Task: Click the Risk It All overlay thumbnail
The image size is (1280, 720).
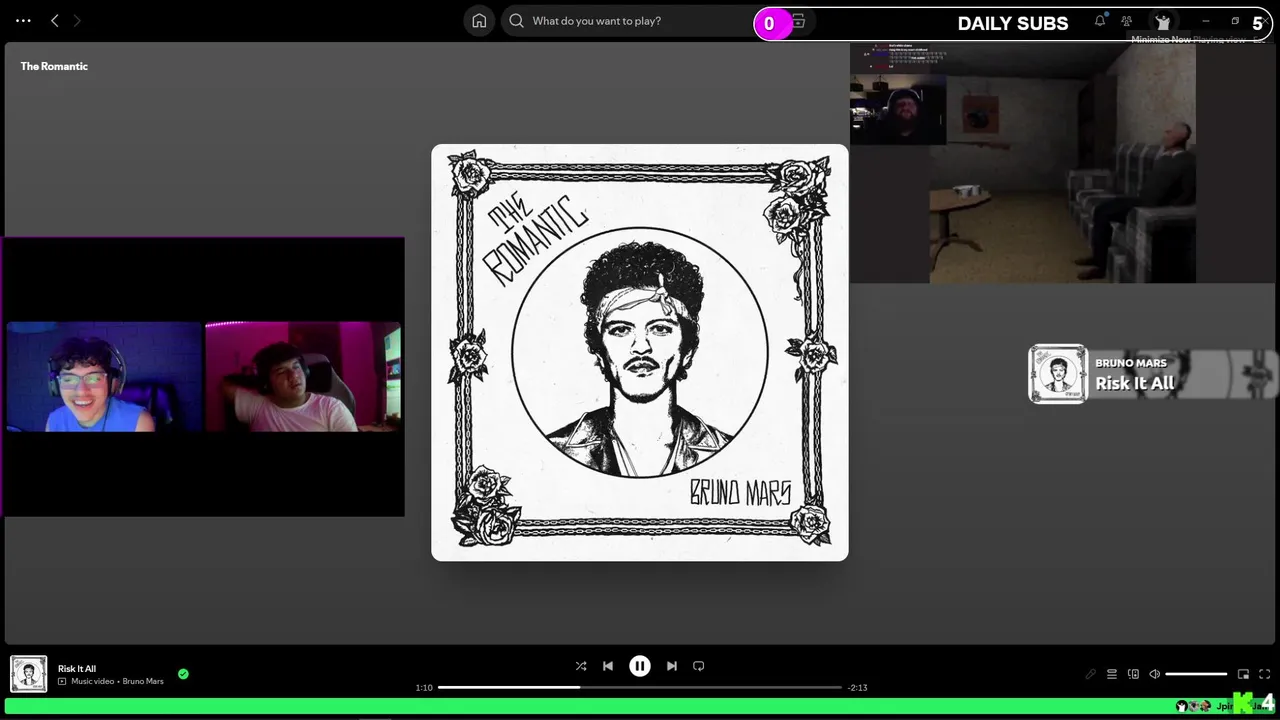Action: [x=1058, y=374]
